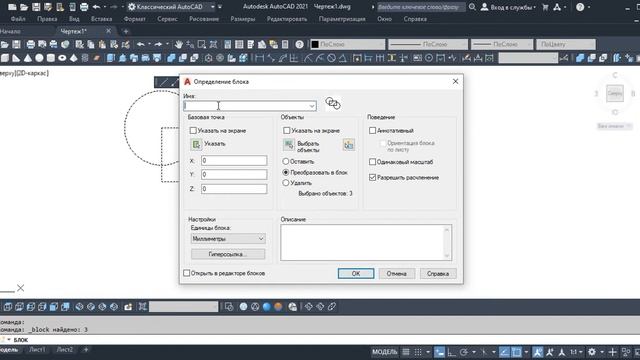Image resolution: width=640 pixels, height=360 pixels.
Task: Select the Sphere solid tool
Action: click(39, 58)
